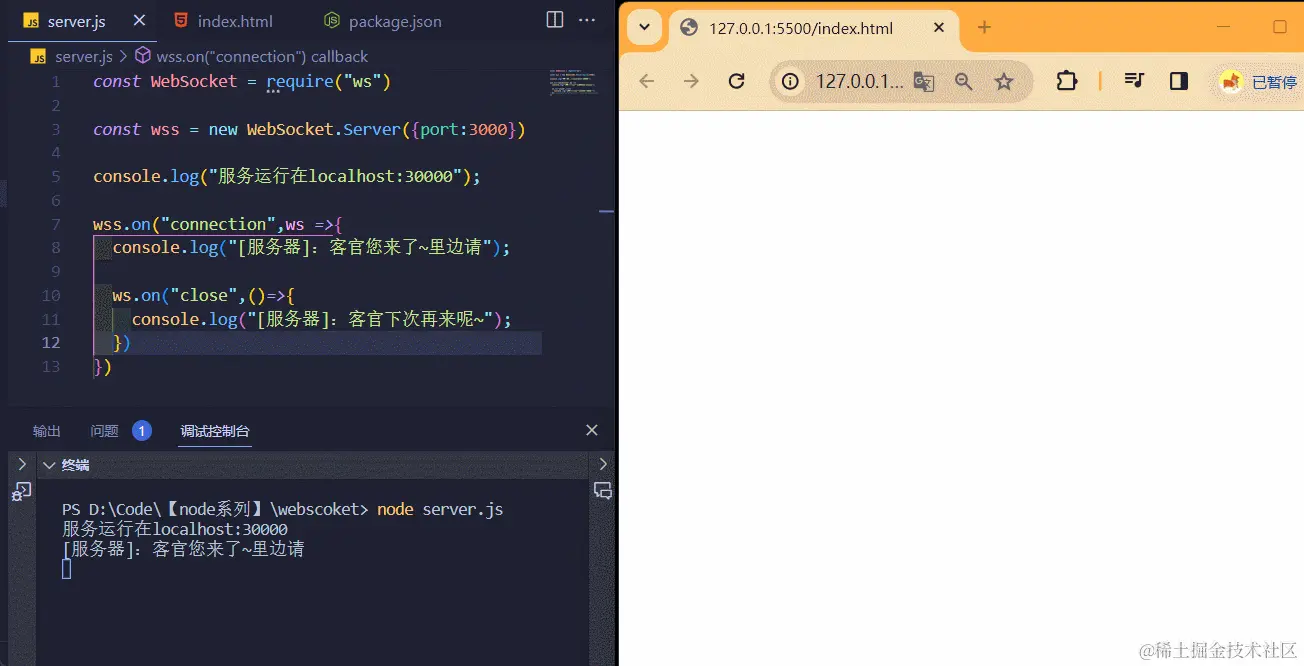Viewport: 1304px width, 666px height.
Task: Bookmark this page with the star
Action: click(1004, 82)
